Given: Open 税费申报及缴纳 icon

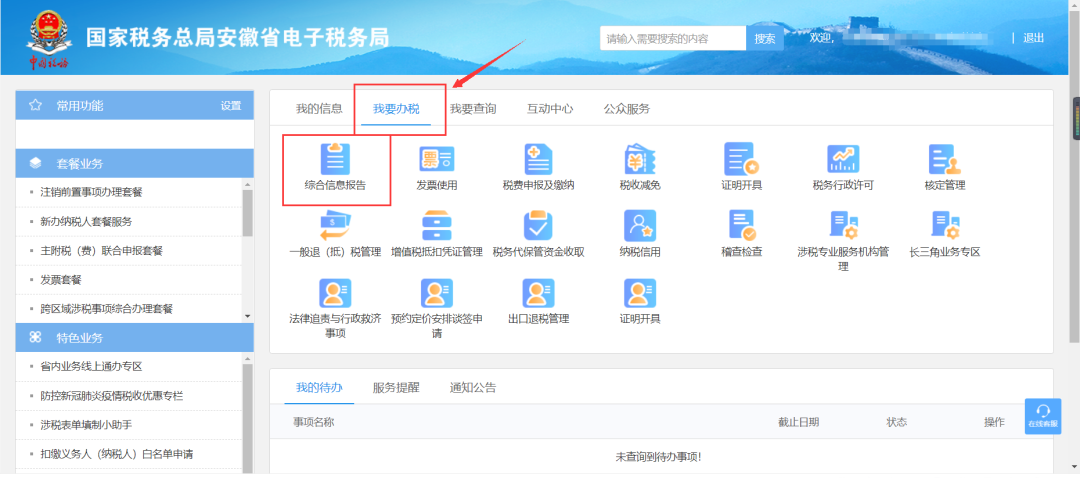Looking at the screenshot, I should [x=539, y=160].
